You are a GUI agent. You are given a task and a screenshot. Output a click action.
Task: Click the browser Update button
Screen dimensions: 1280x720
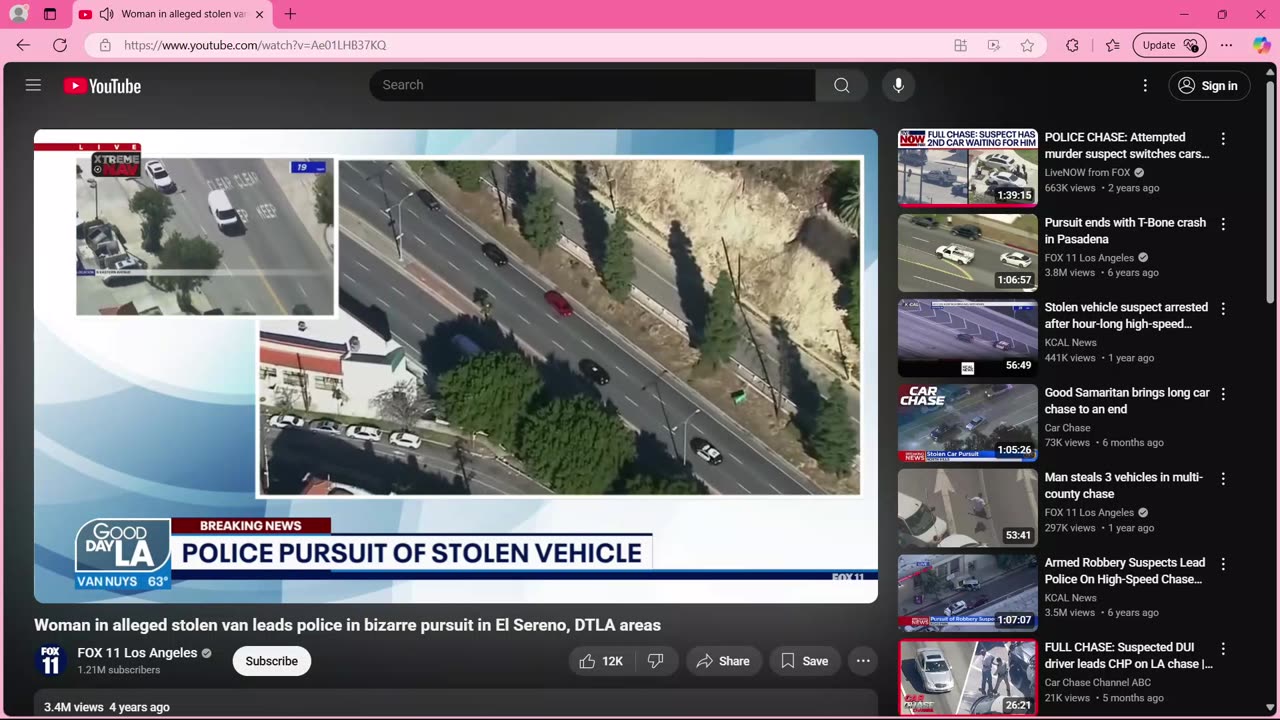pos(1169,45)
